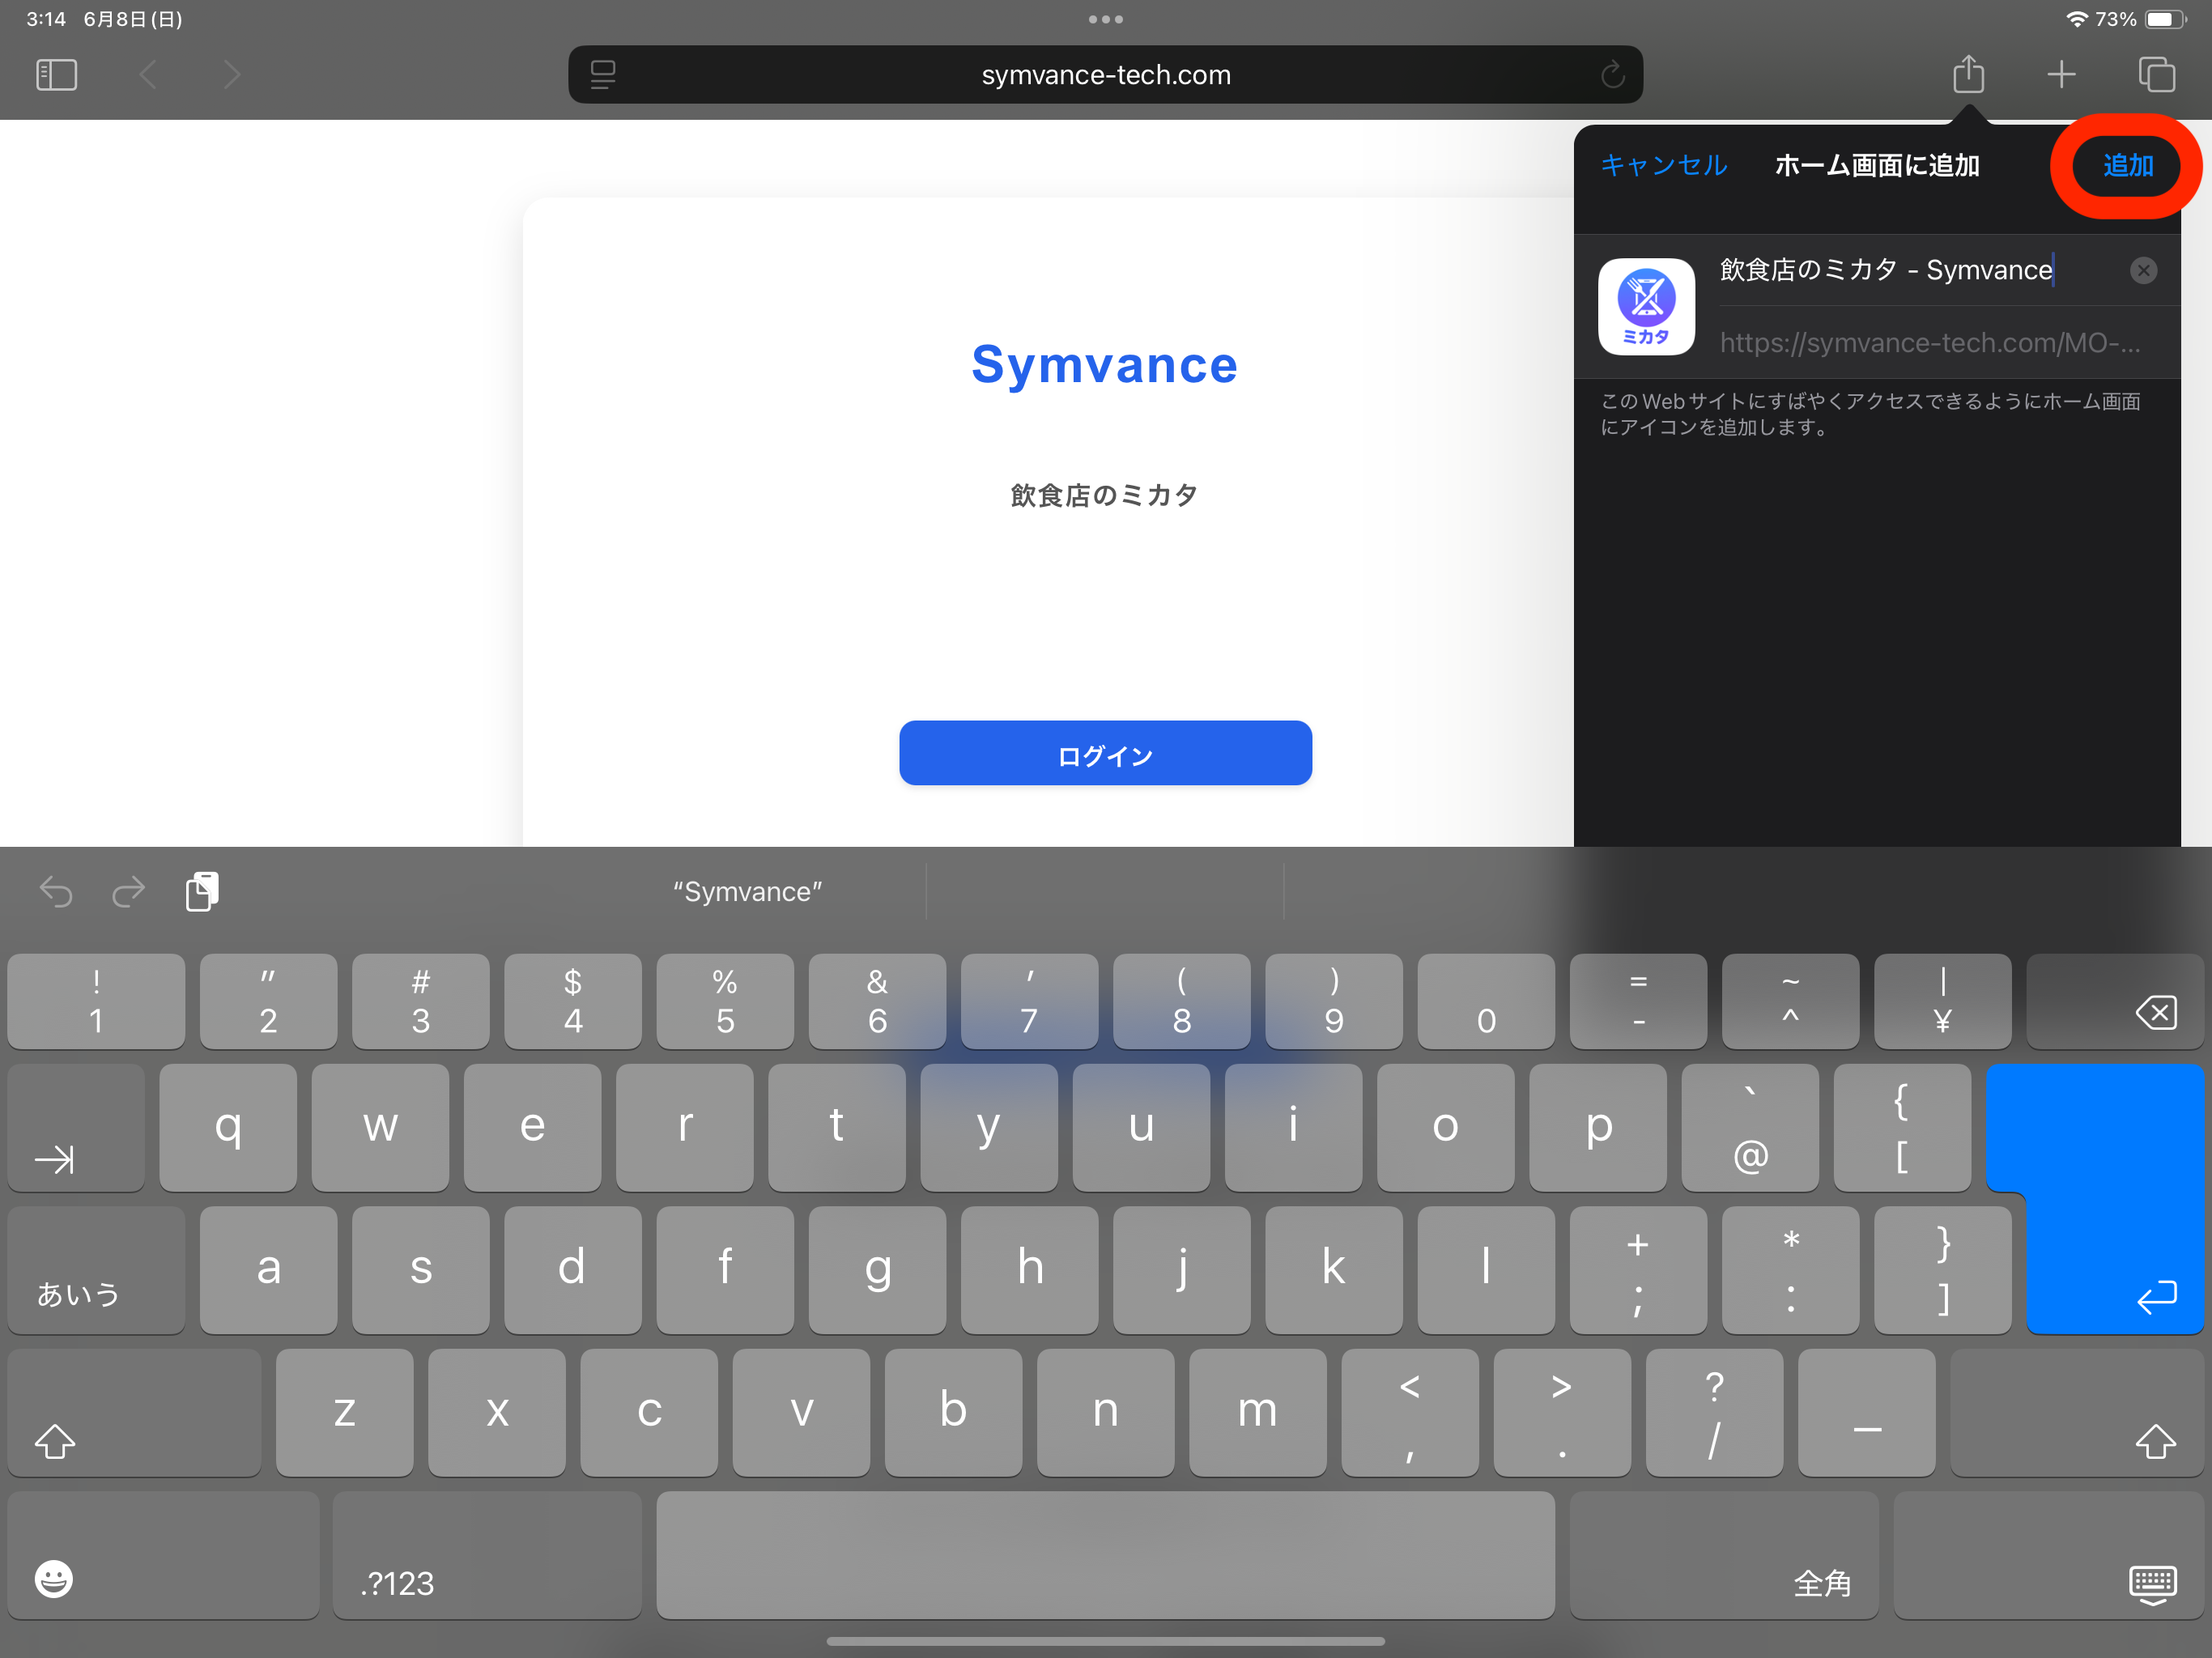Go back with the back arrow
The image size is (2212, 1658).
(x=148, y=75)
